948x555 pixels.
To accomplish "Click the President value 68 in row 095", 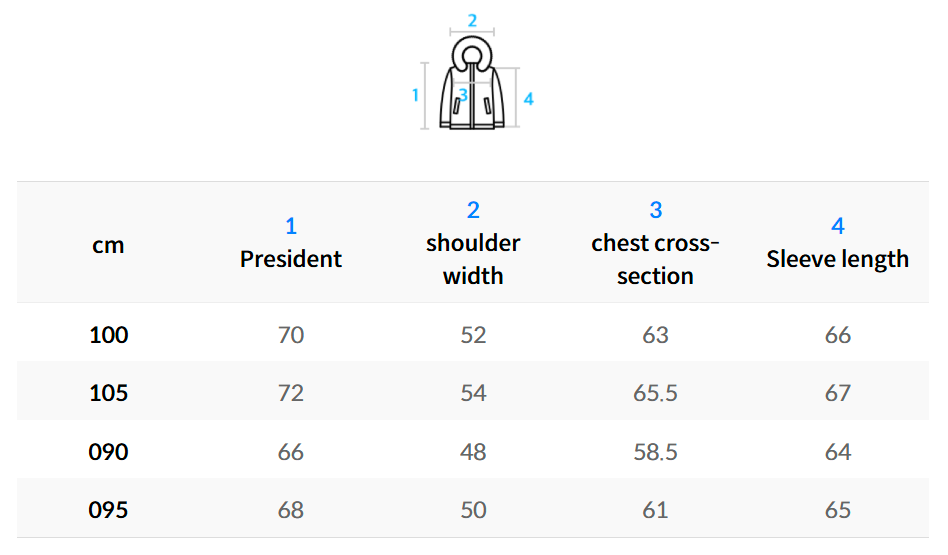I will (x=291, y=510).
